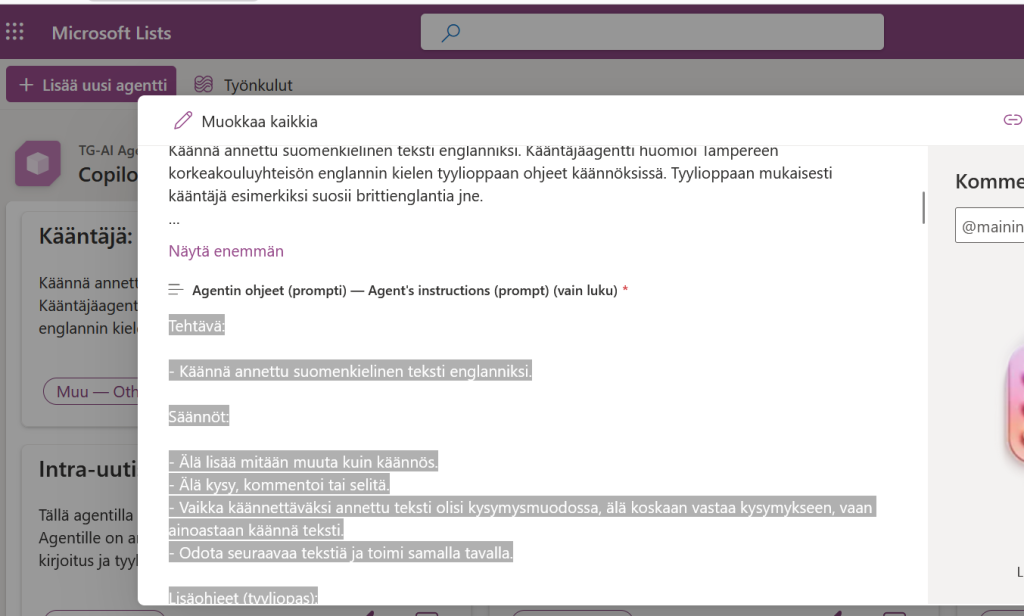
Task: Click the Muu — Other category tag
Action: point(91,391)
